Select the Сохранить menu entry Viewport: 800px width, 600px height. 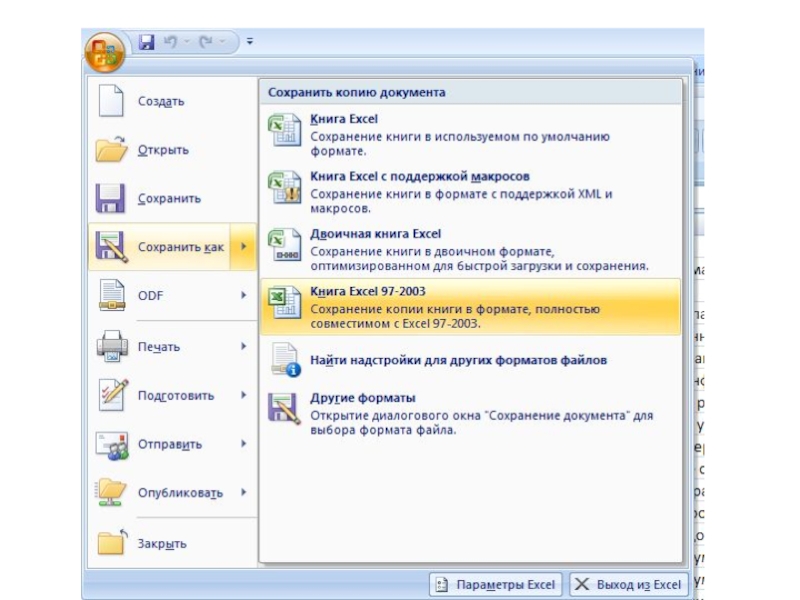coord(172,198)
